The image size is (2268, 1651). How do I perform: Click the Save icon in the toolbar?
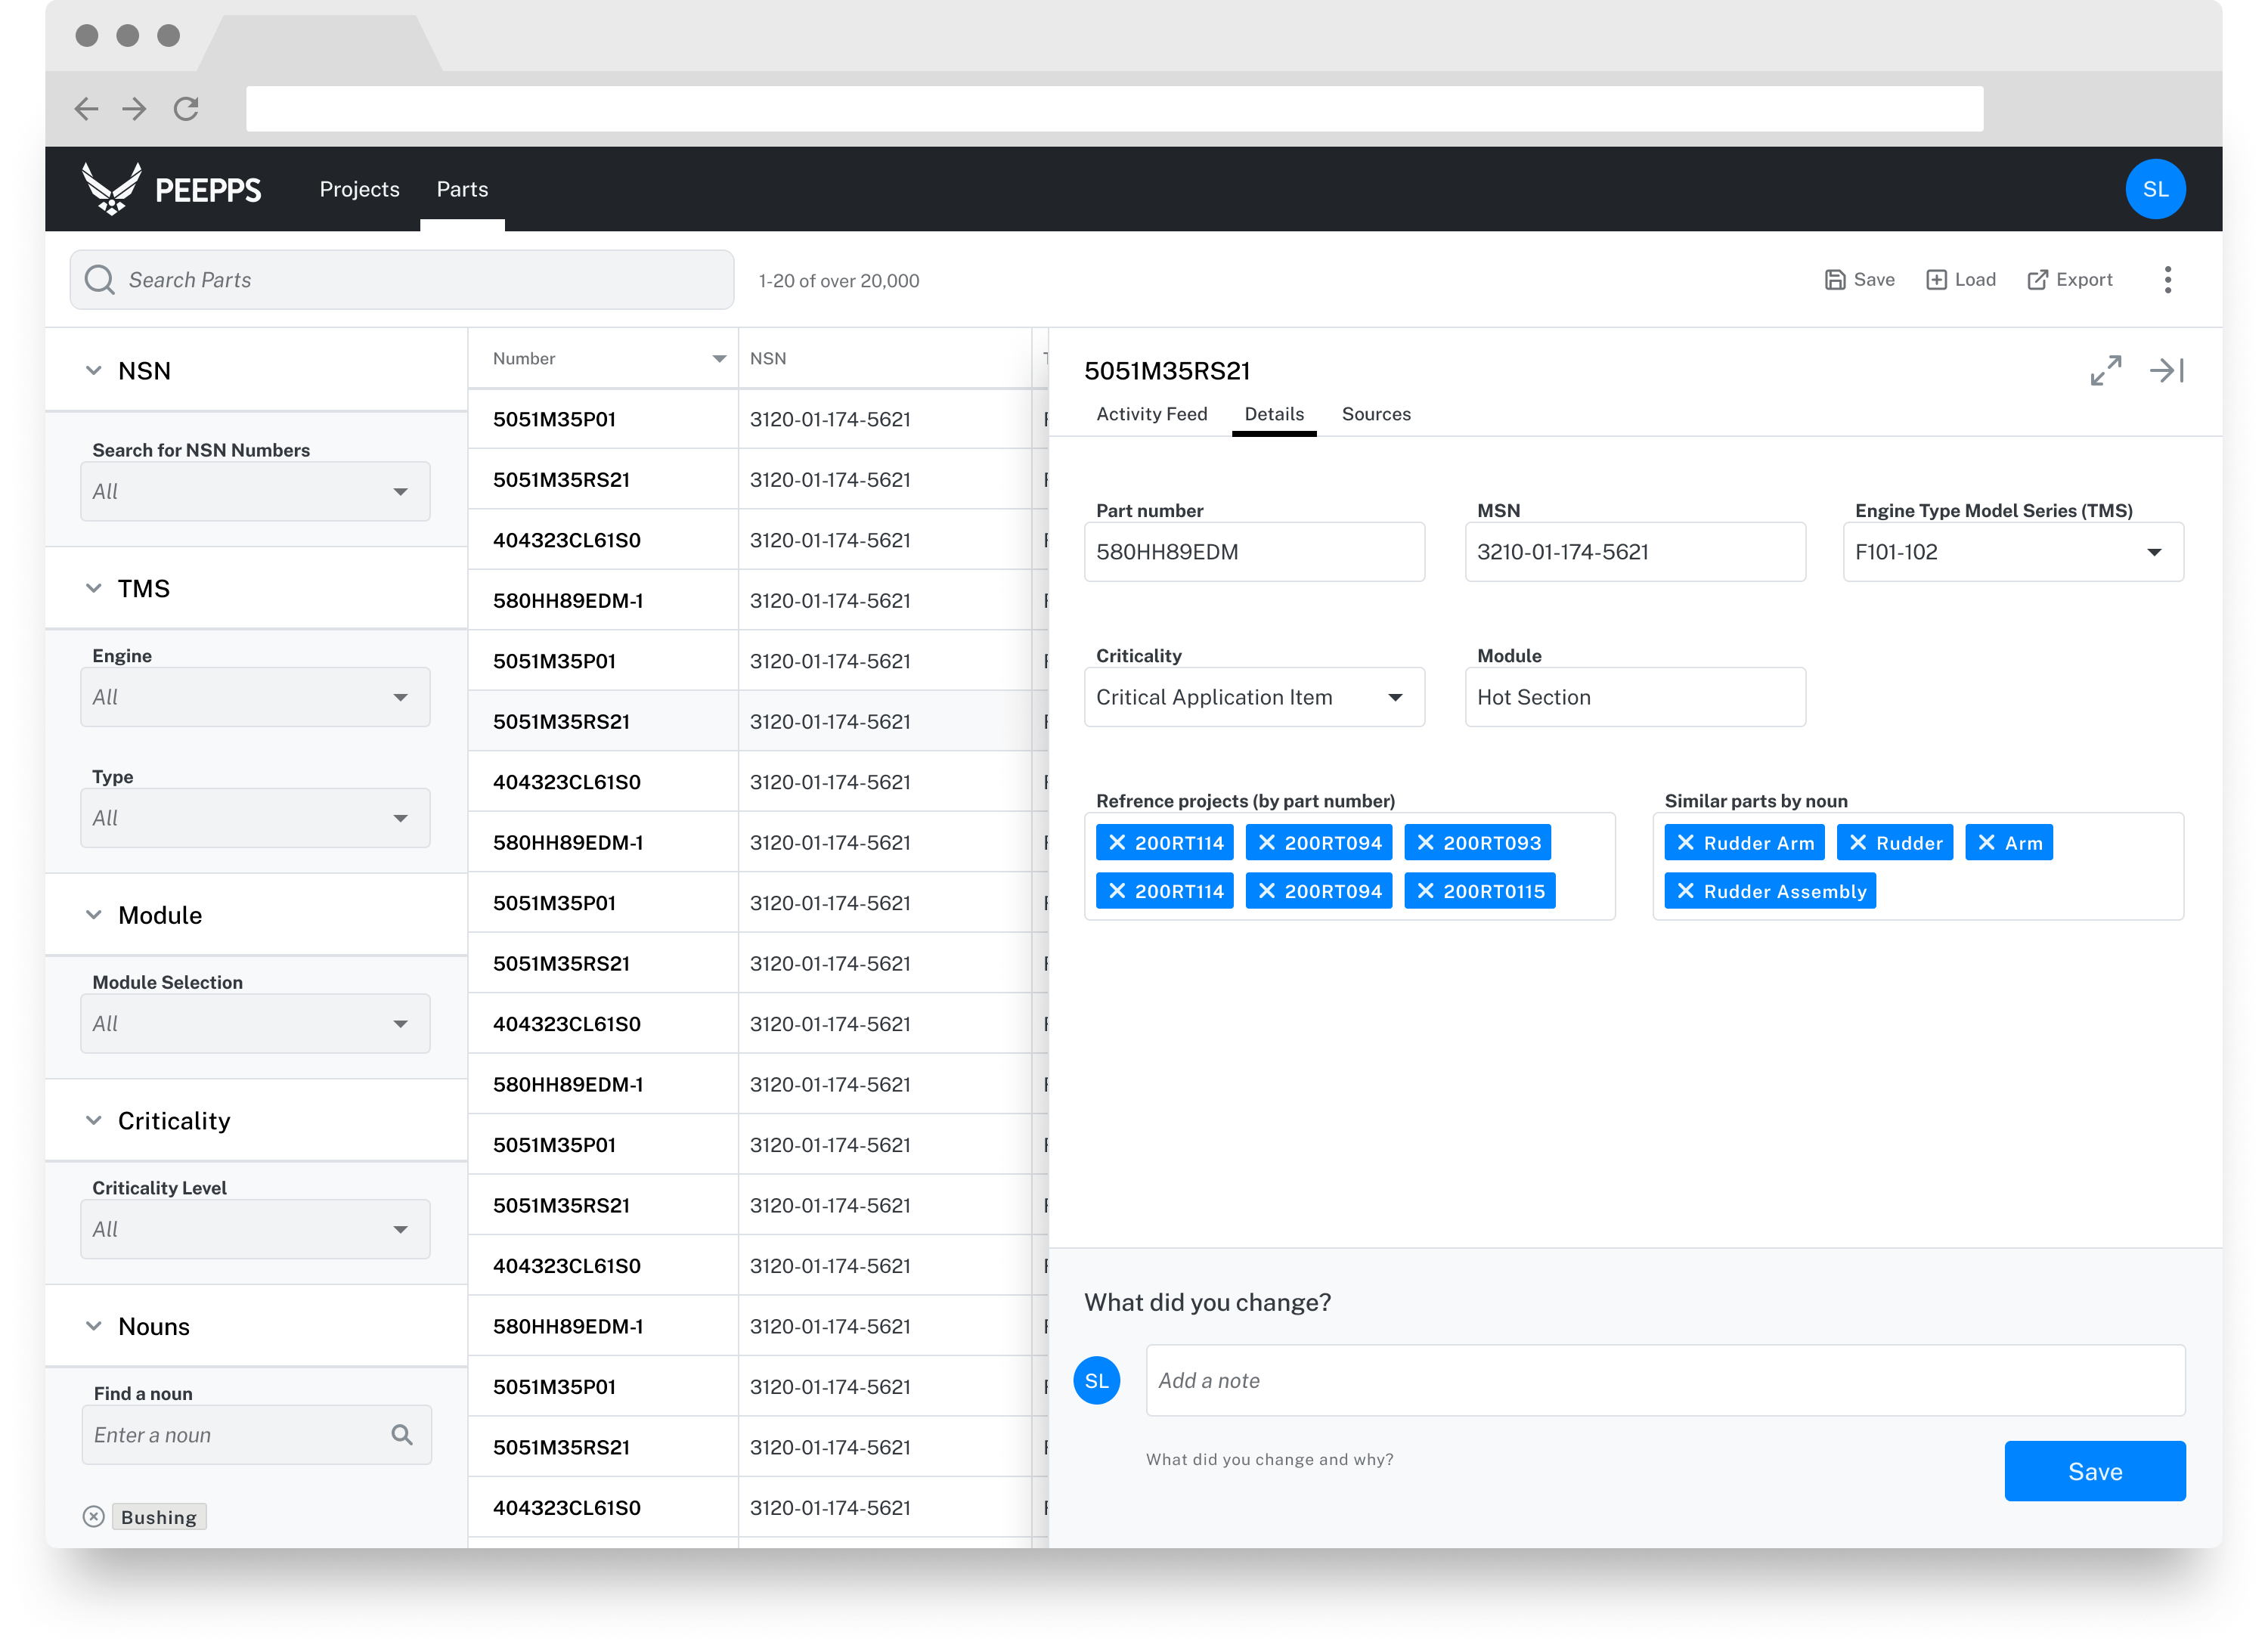tap(1838, 280)
